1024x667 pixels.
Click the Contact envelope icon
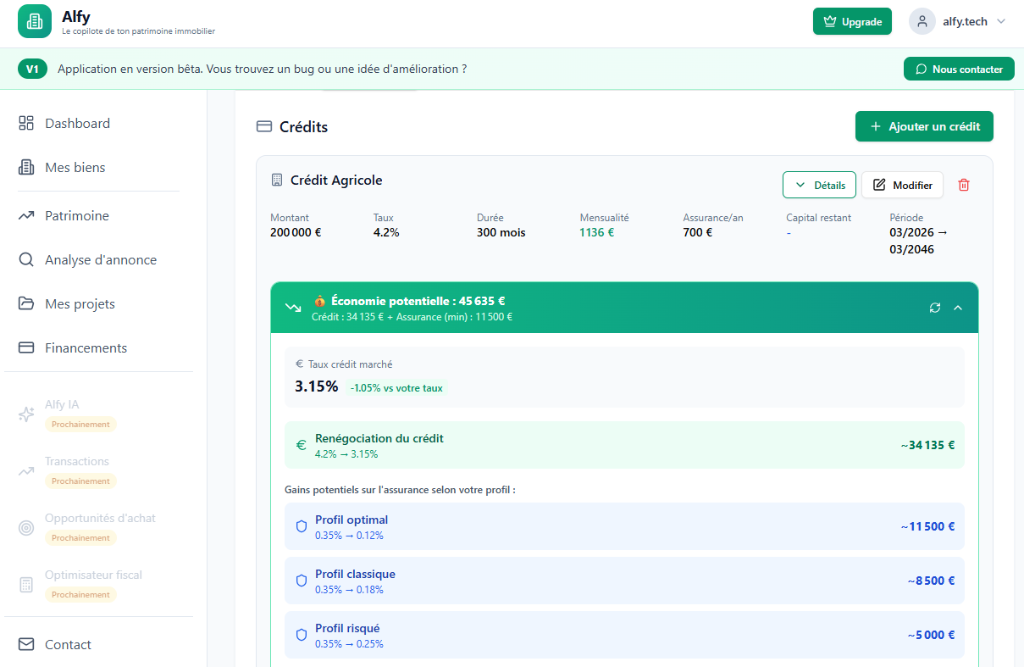pos(26,645)
